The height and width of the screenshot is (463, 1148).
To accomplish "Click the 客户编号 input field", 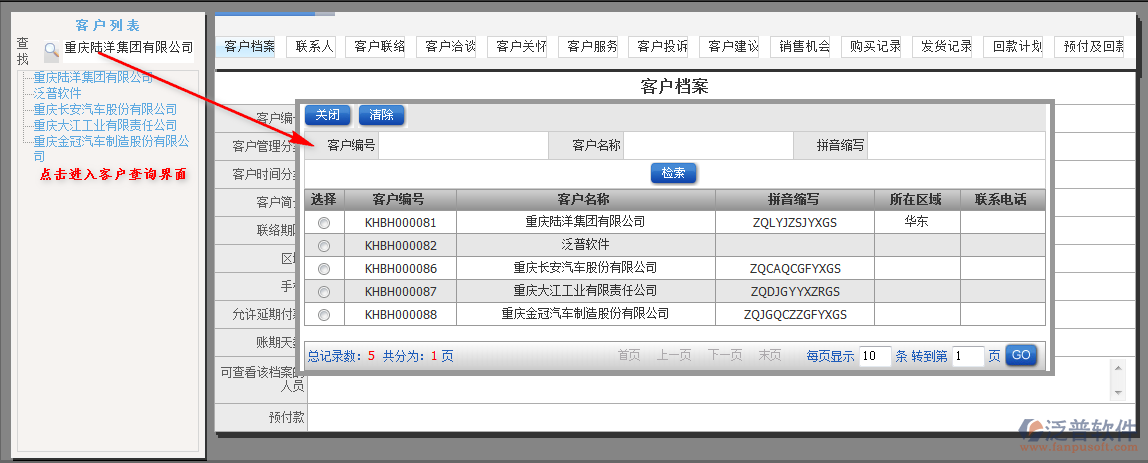I will coord(463,146).
